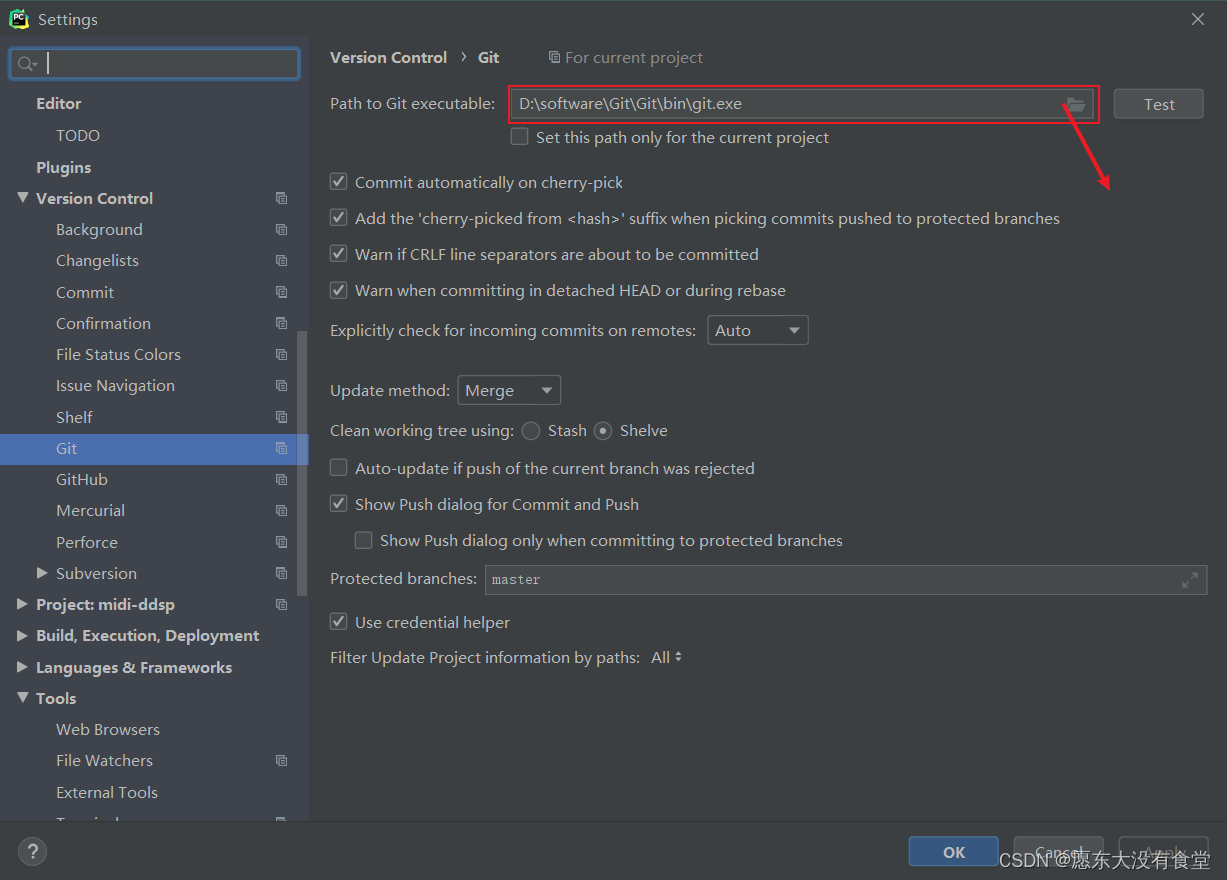Click the project-level icon beside Background

click(x=281, y=229)
